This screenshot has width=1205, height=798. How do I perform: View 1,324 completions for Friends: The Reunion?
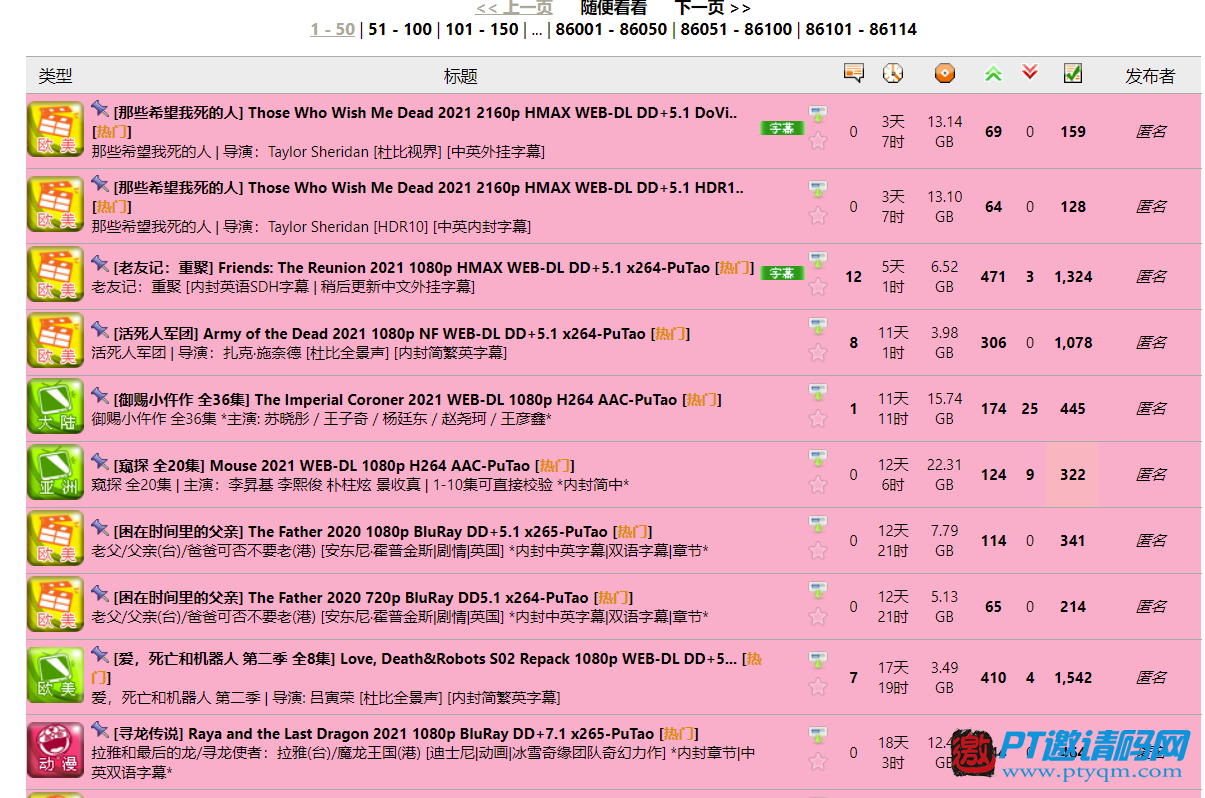(1073, 277)
